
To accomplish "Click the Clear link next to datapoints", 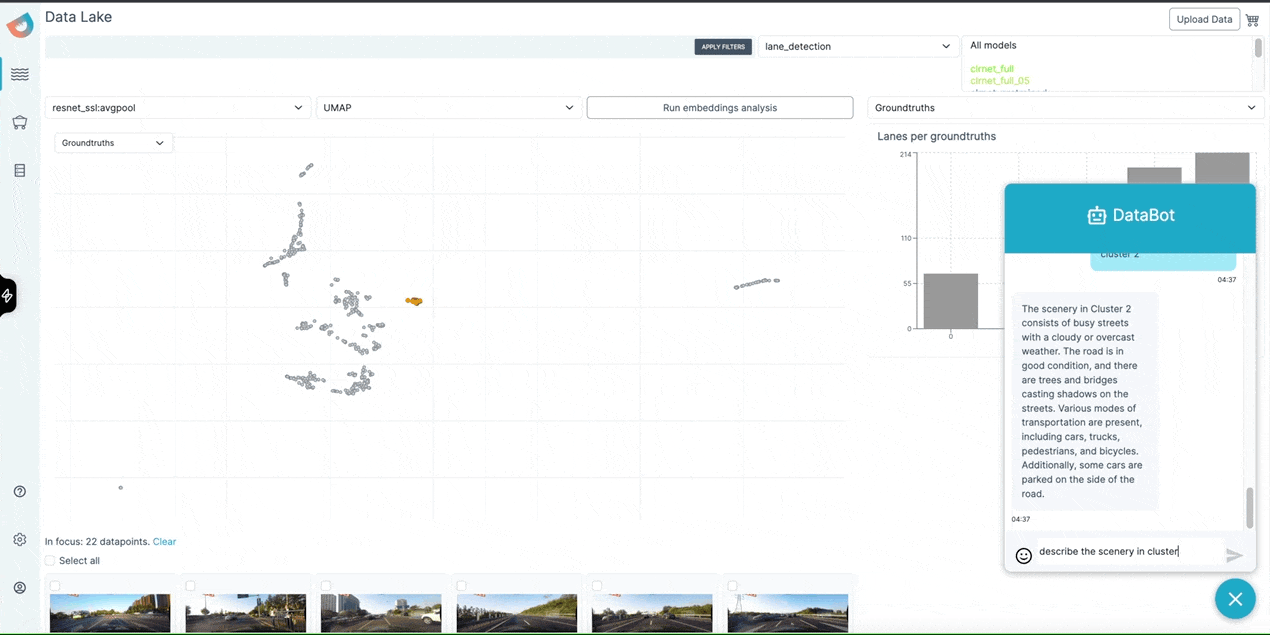I will point(164,542).
